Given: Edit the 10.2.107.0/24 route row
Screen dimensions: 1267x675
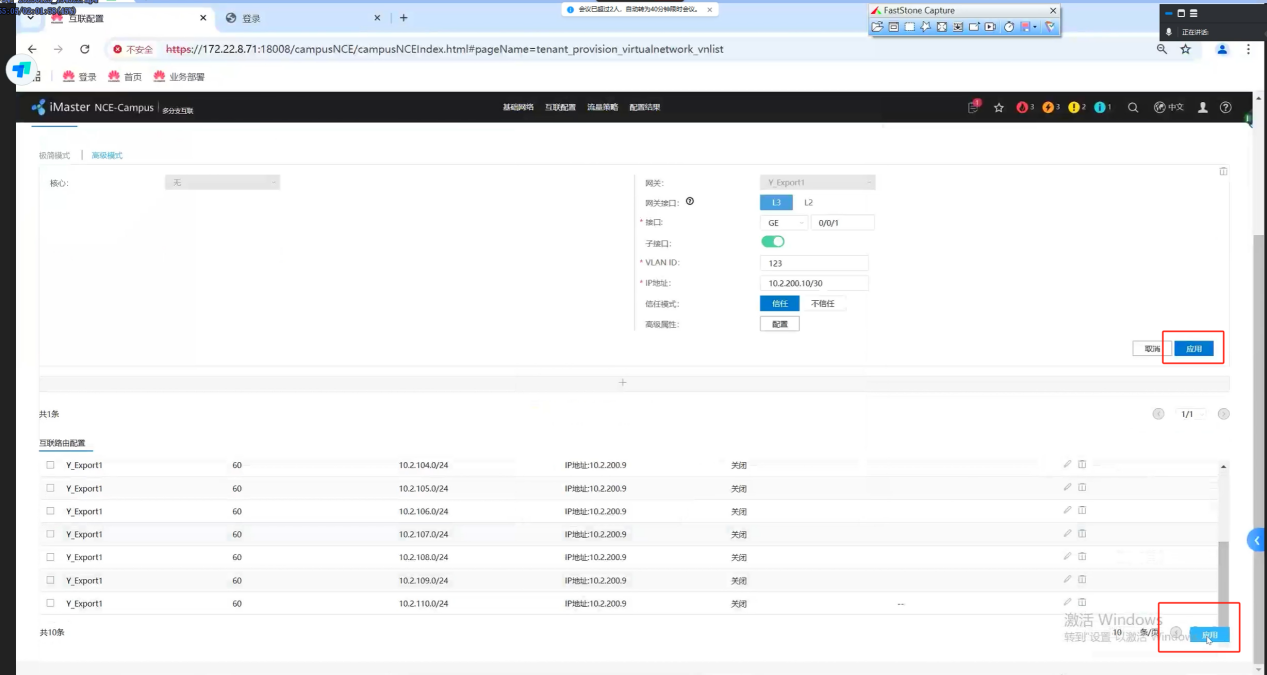Looking at the screenshot, I should pyautogui.click(x=1067, y=533).
